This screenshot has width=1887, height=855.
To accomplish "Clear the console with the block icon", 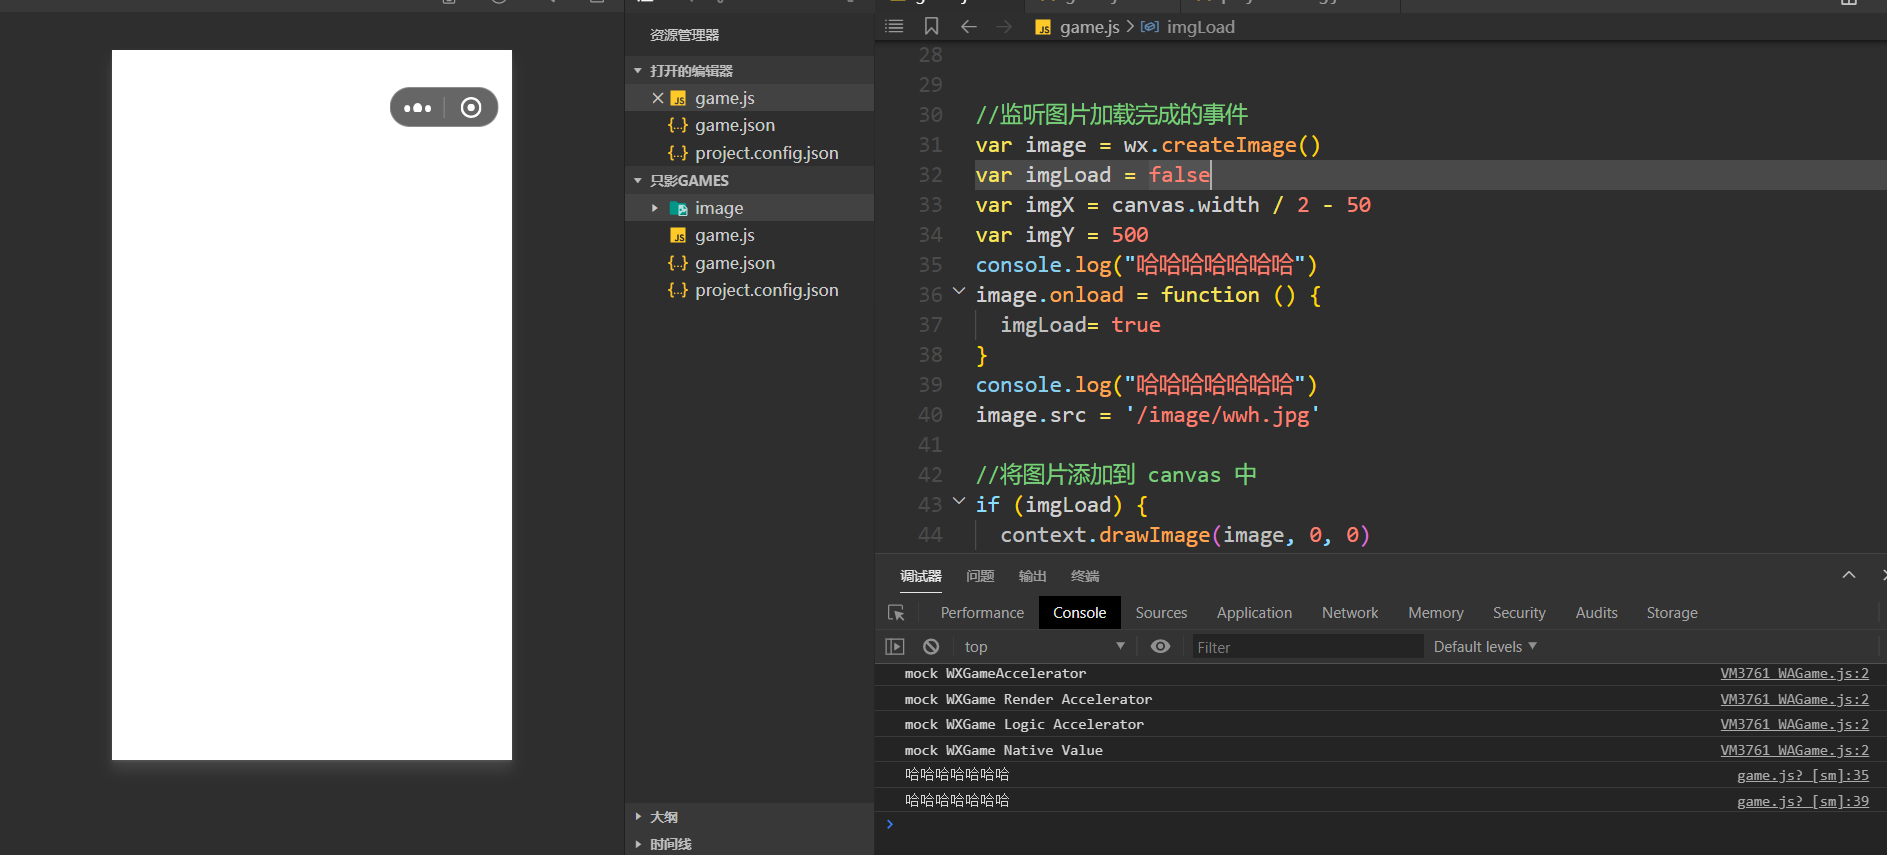I will 931,647.
